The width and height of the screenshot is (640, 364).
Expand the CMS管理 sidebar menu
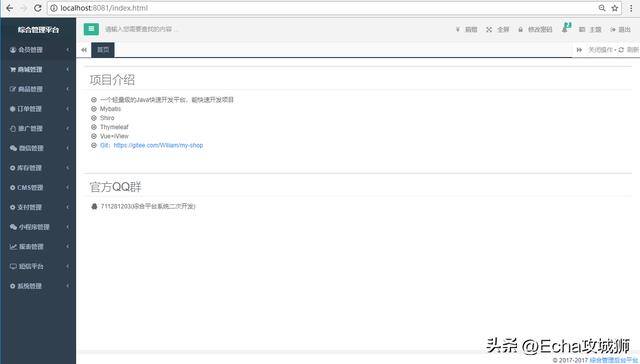click(x=38, y=187)
